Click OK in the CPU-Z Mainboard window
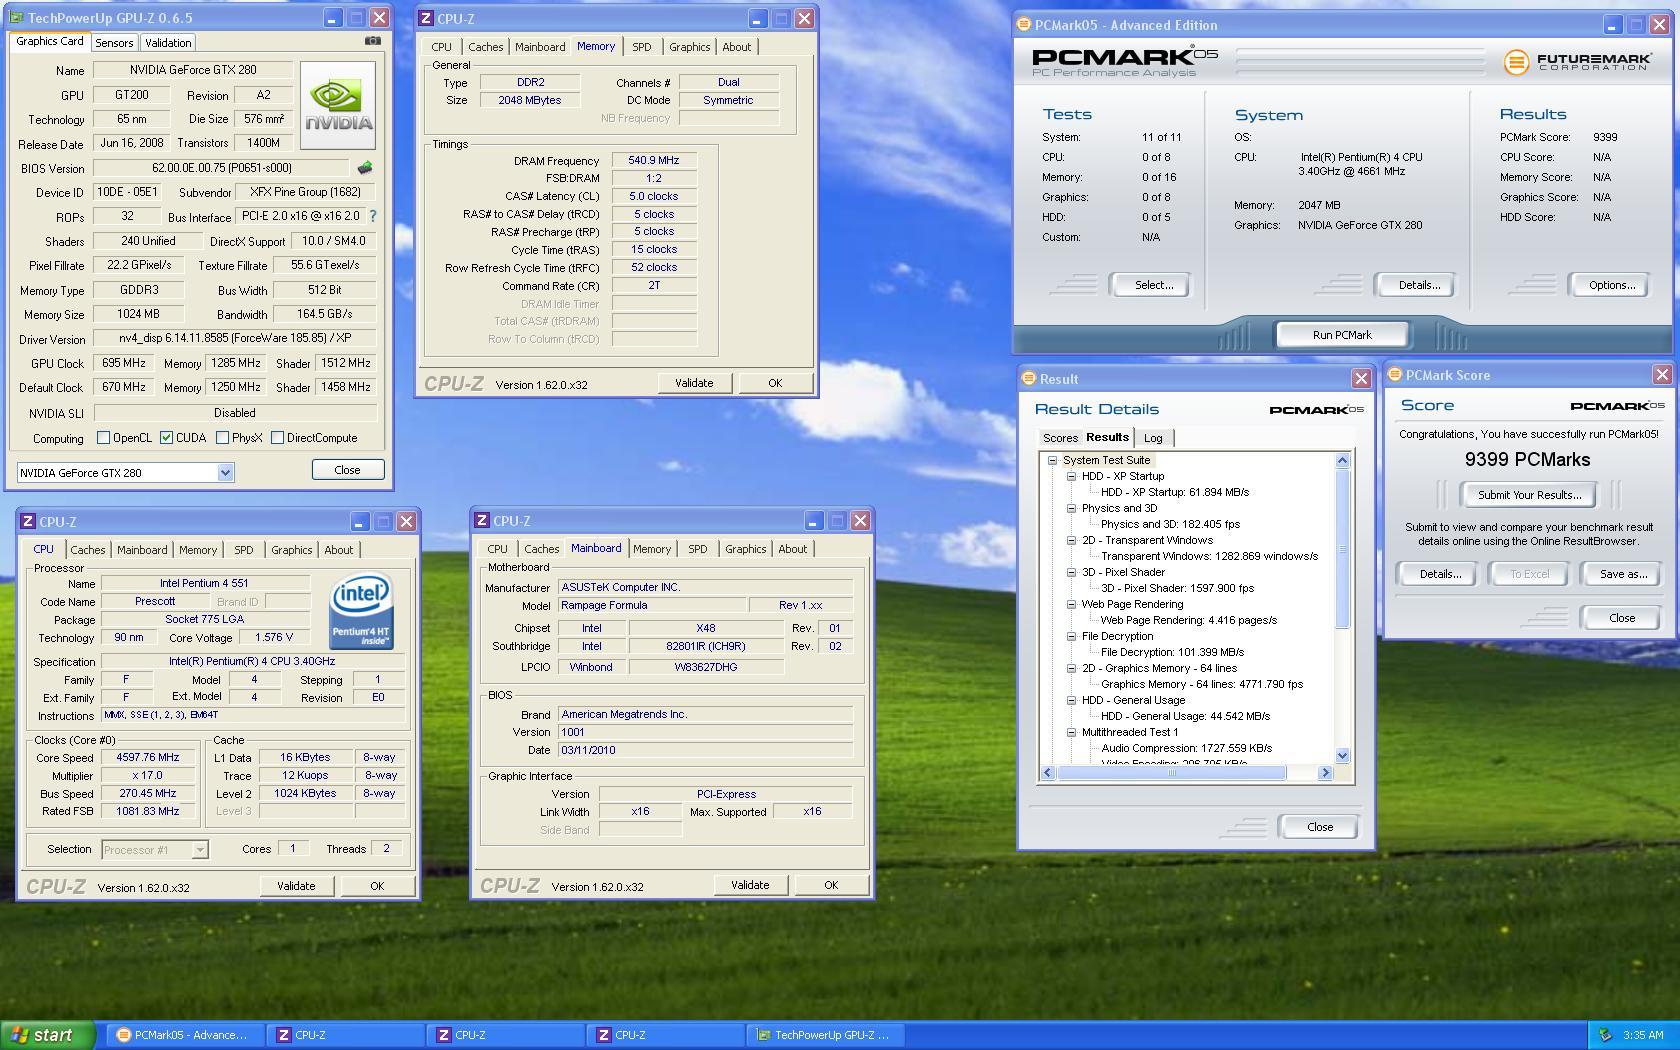Screen dimensions: 1680x1050 (831, 885)
